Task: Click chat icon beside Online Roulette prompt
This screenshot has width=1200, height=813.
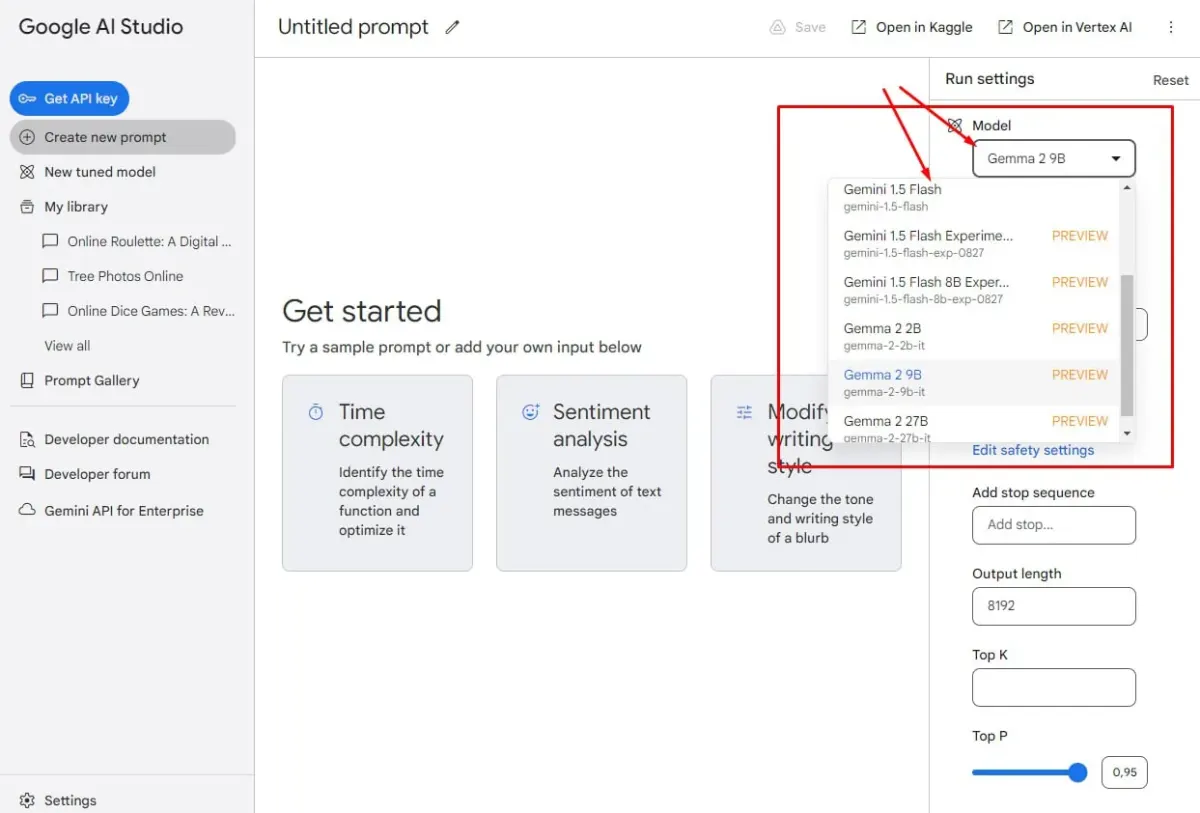Action: (x=50, y=241)
